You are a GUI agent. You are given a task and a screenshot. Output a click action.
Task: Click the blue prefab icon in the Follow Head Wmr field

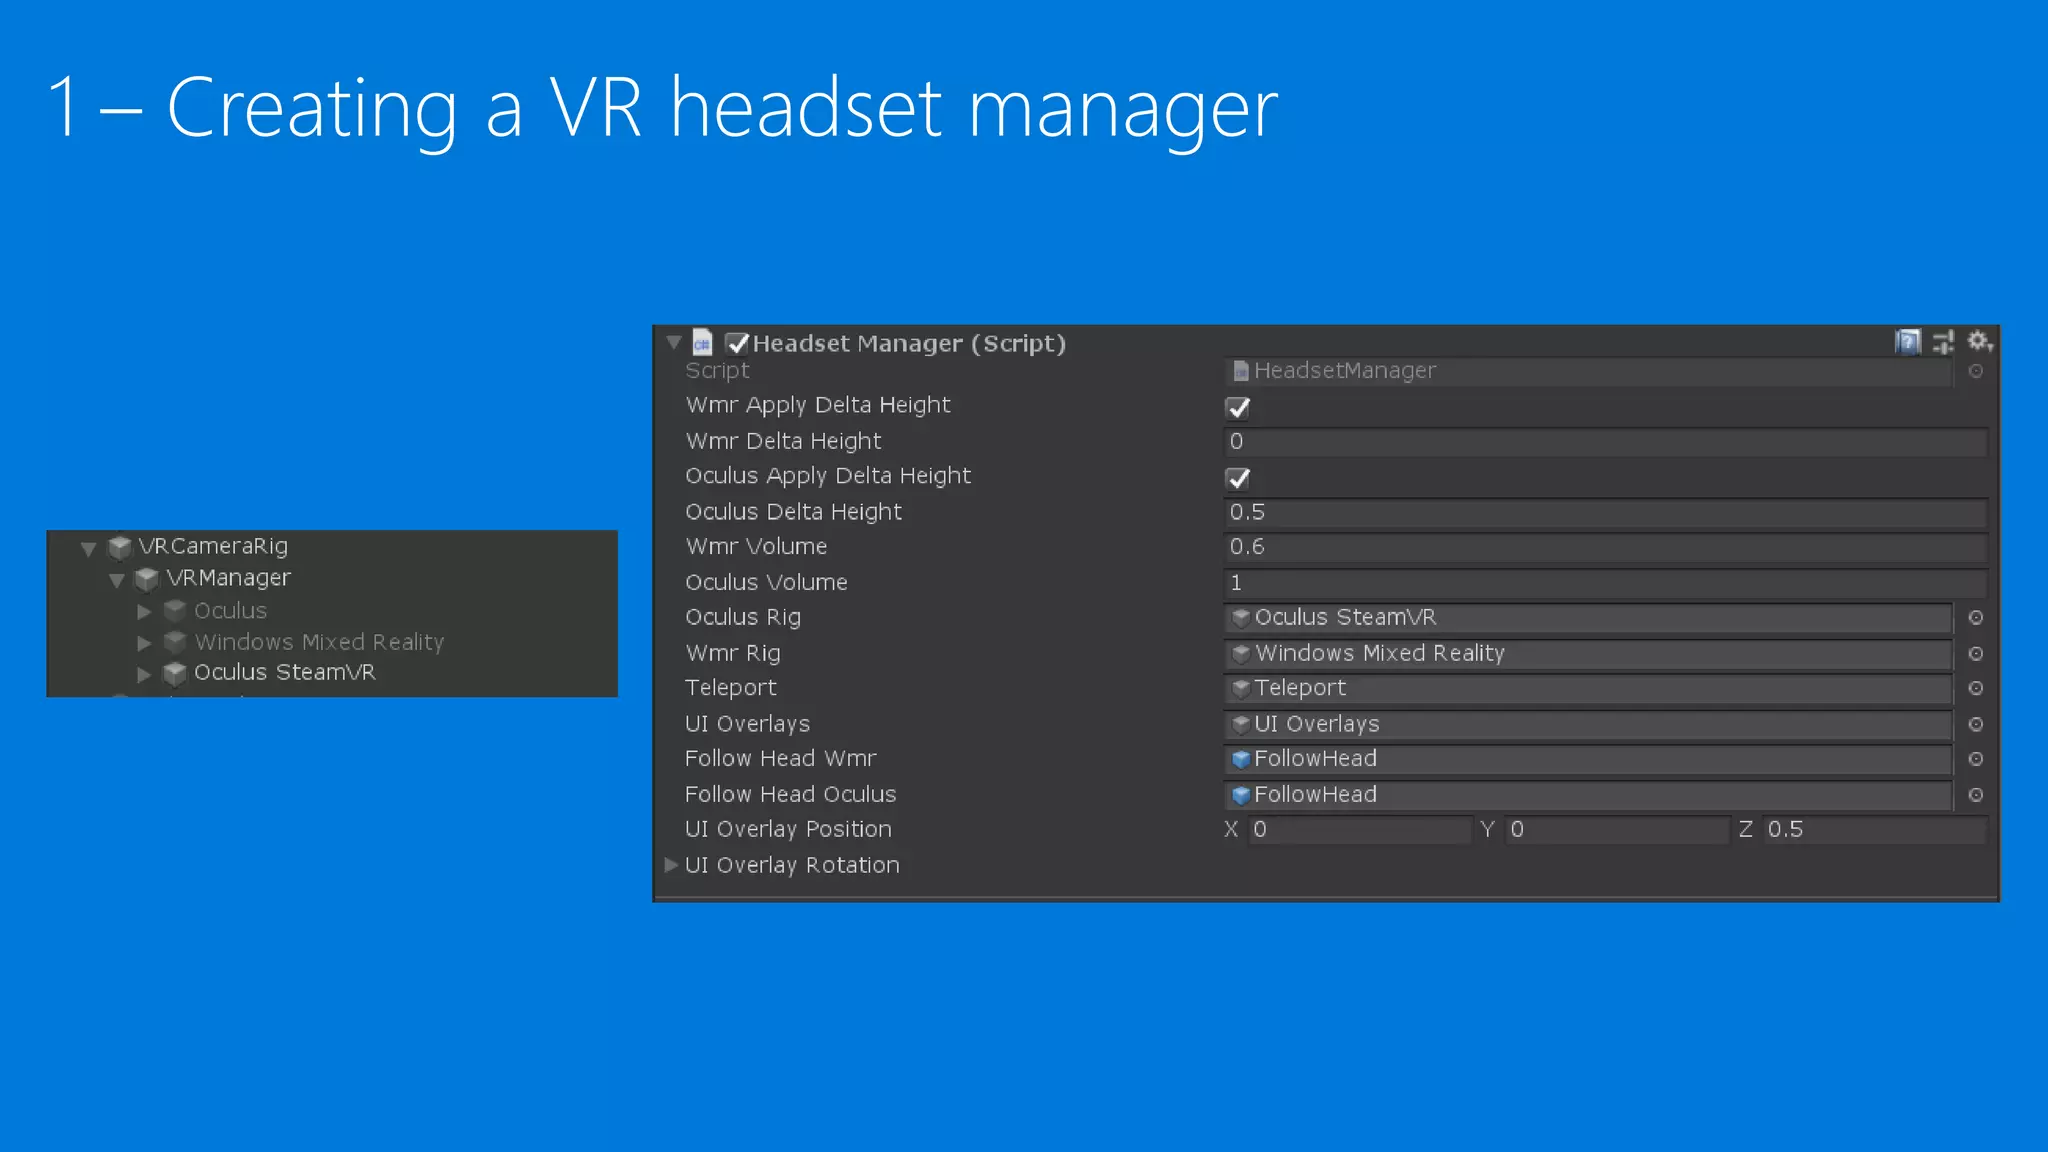[x=1241, y=759]
